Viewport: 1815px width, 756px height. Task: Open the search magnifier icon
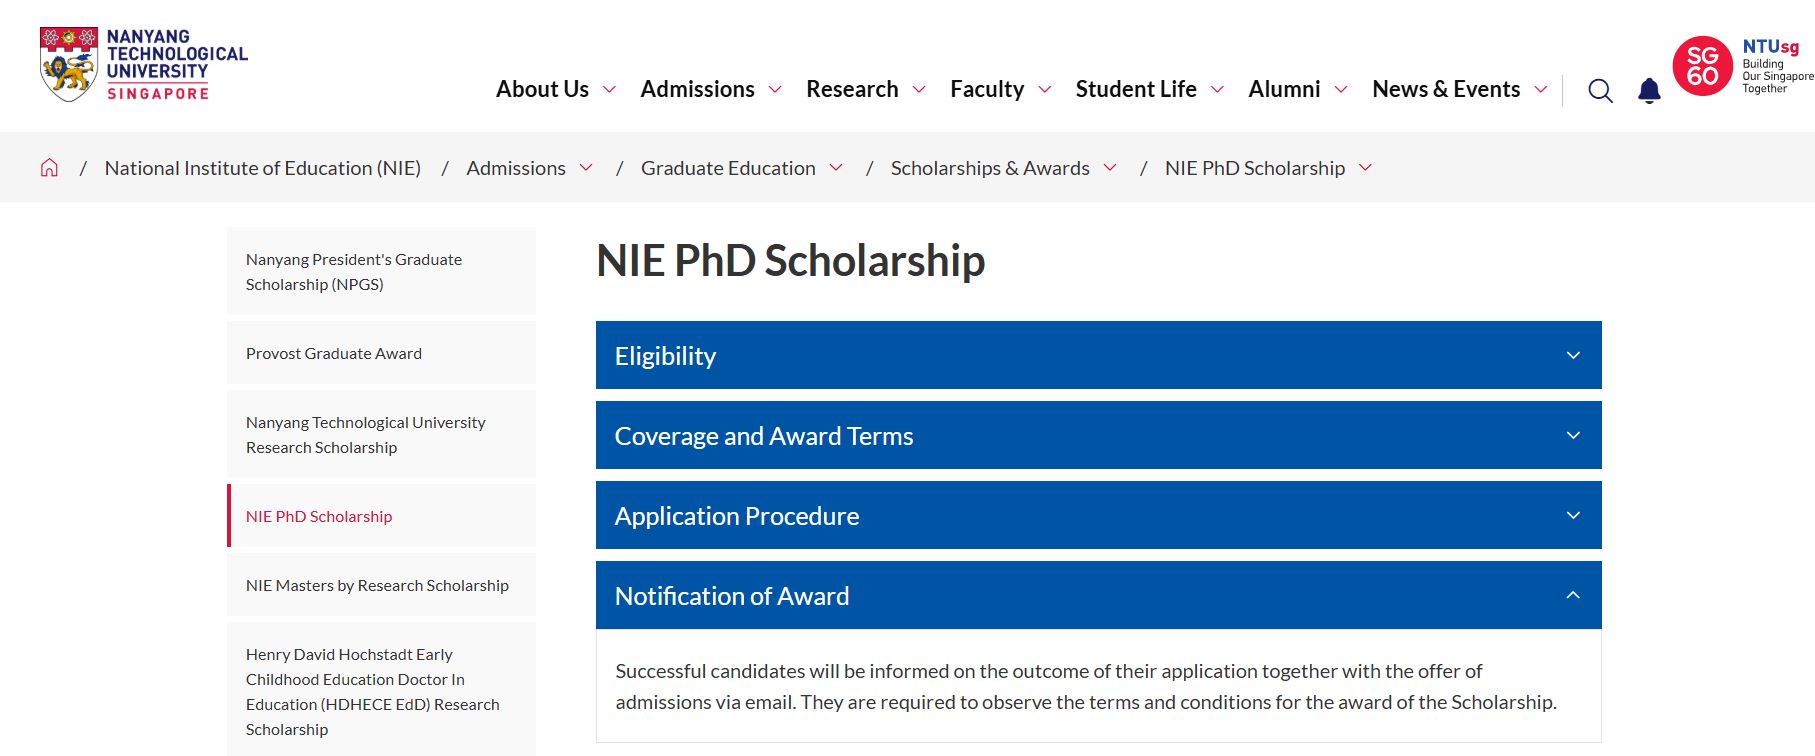point(1600,91)
